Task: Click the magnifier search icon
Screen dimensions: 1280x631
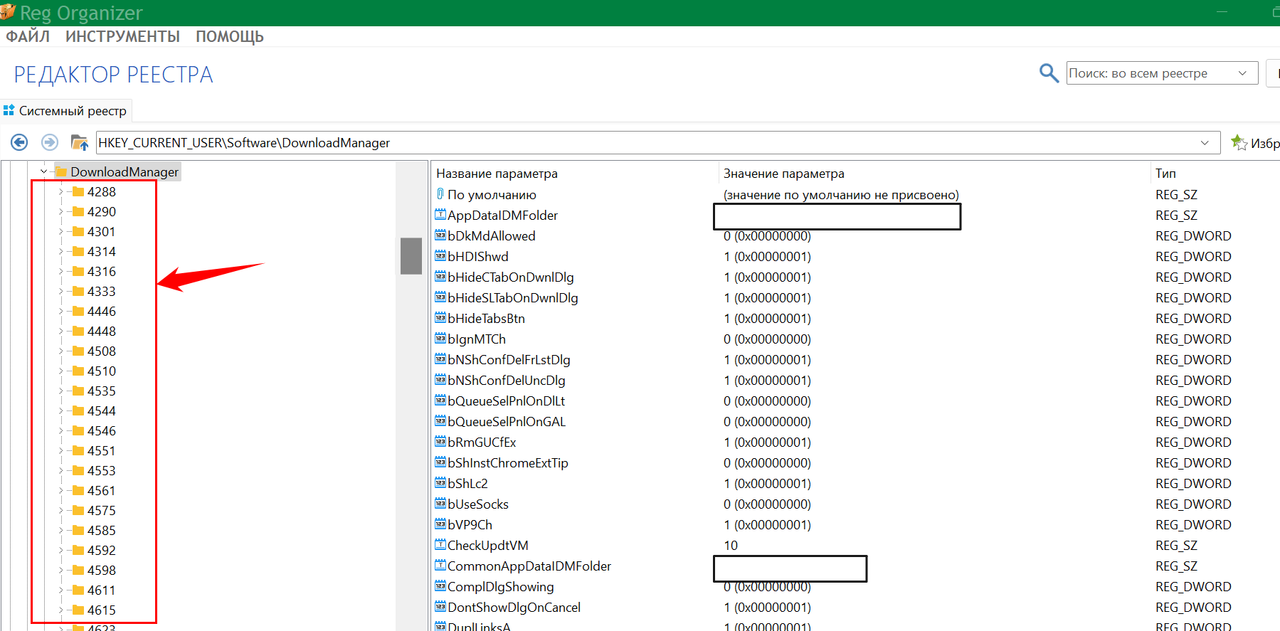Action: pyautogui.click(x=1049, y=73)
